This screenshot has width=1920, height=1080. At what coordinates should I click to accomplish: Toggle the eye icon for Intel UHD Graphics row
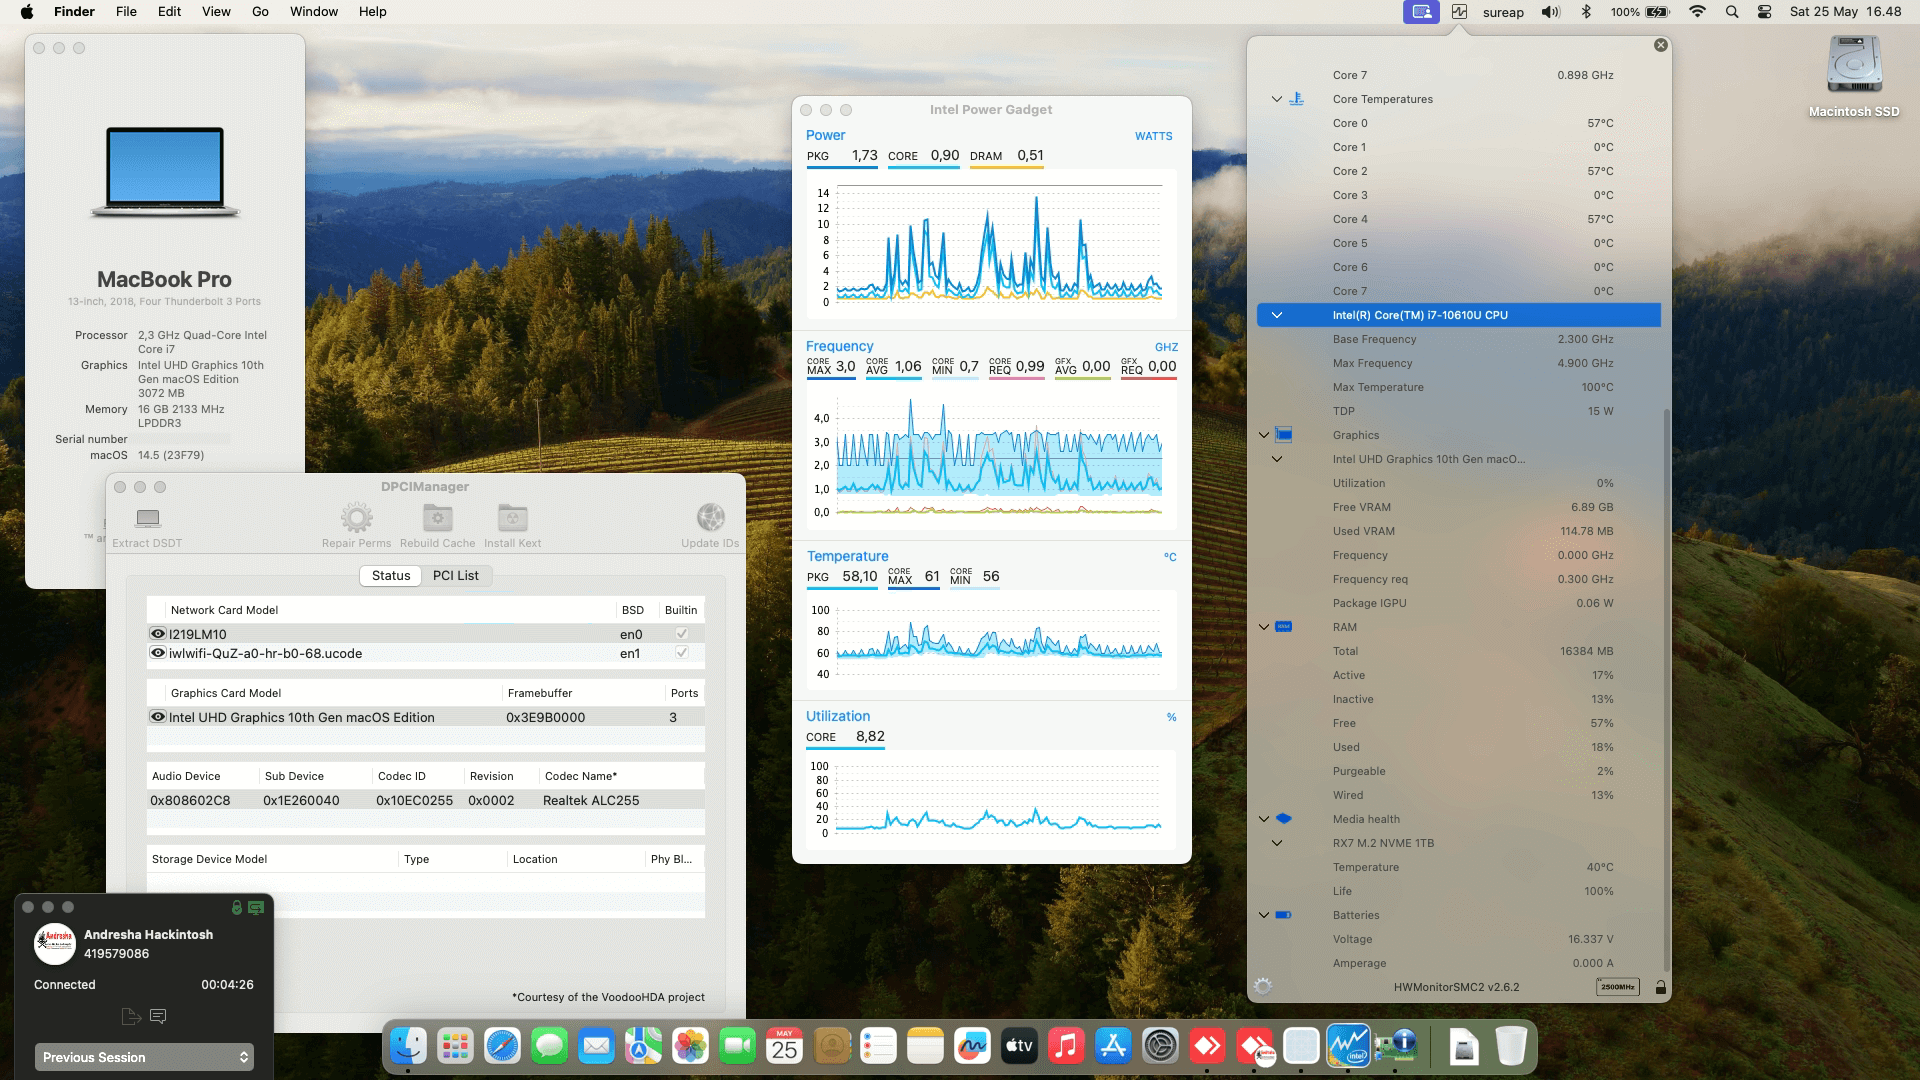point(157,717)
